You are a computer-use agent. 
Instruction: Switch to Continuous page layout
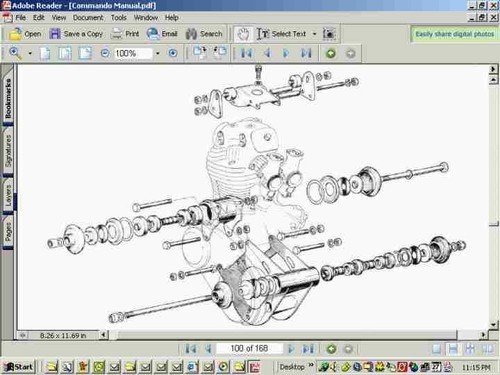453,349
